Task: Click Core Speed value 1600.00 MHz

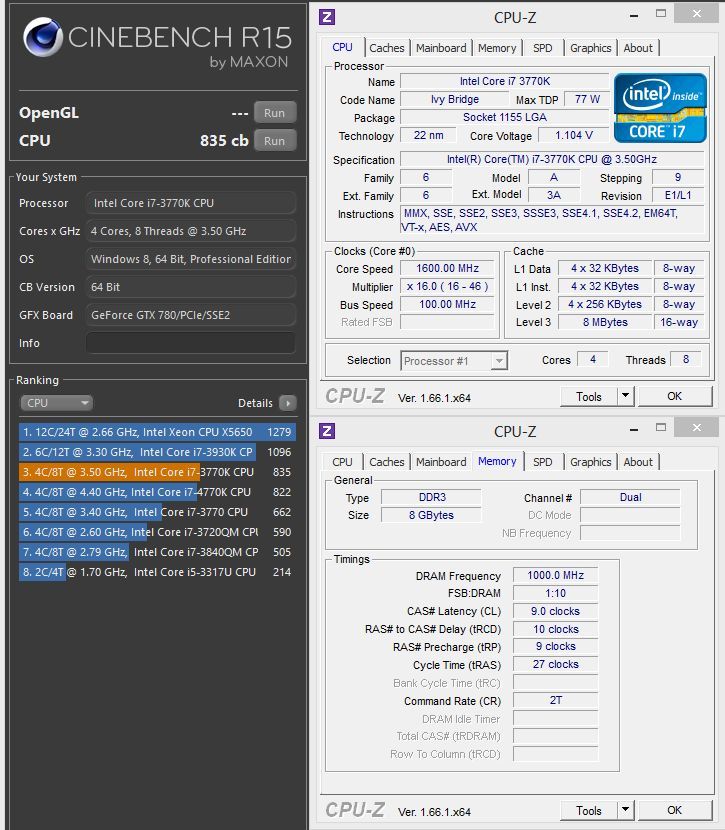Action: (447, 268)
